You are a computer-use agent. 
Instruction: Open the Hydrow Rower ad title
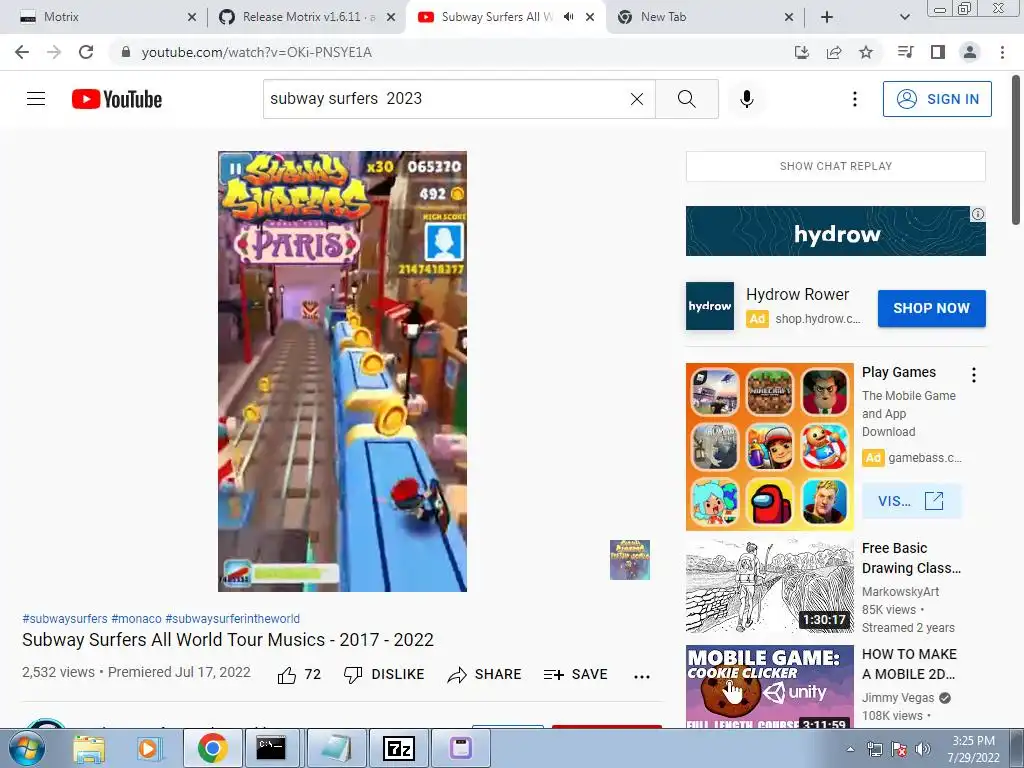(797, 295)
